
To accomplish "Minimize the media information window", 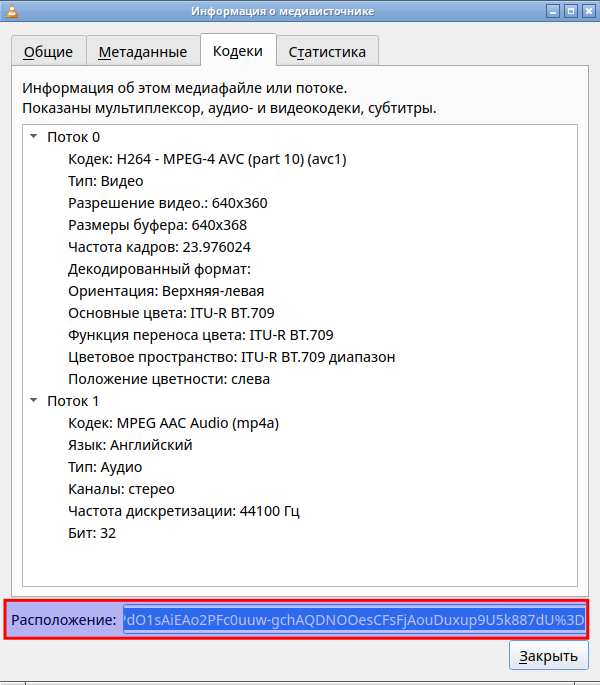I will (548, 12).
